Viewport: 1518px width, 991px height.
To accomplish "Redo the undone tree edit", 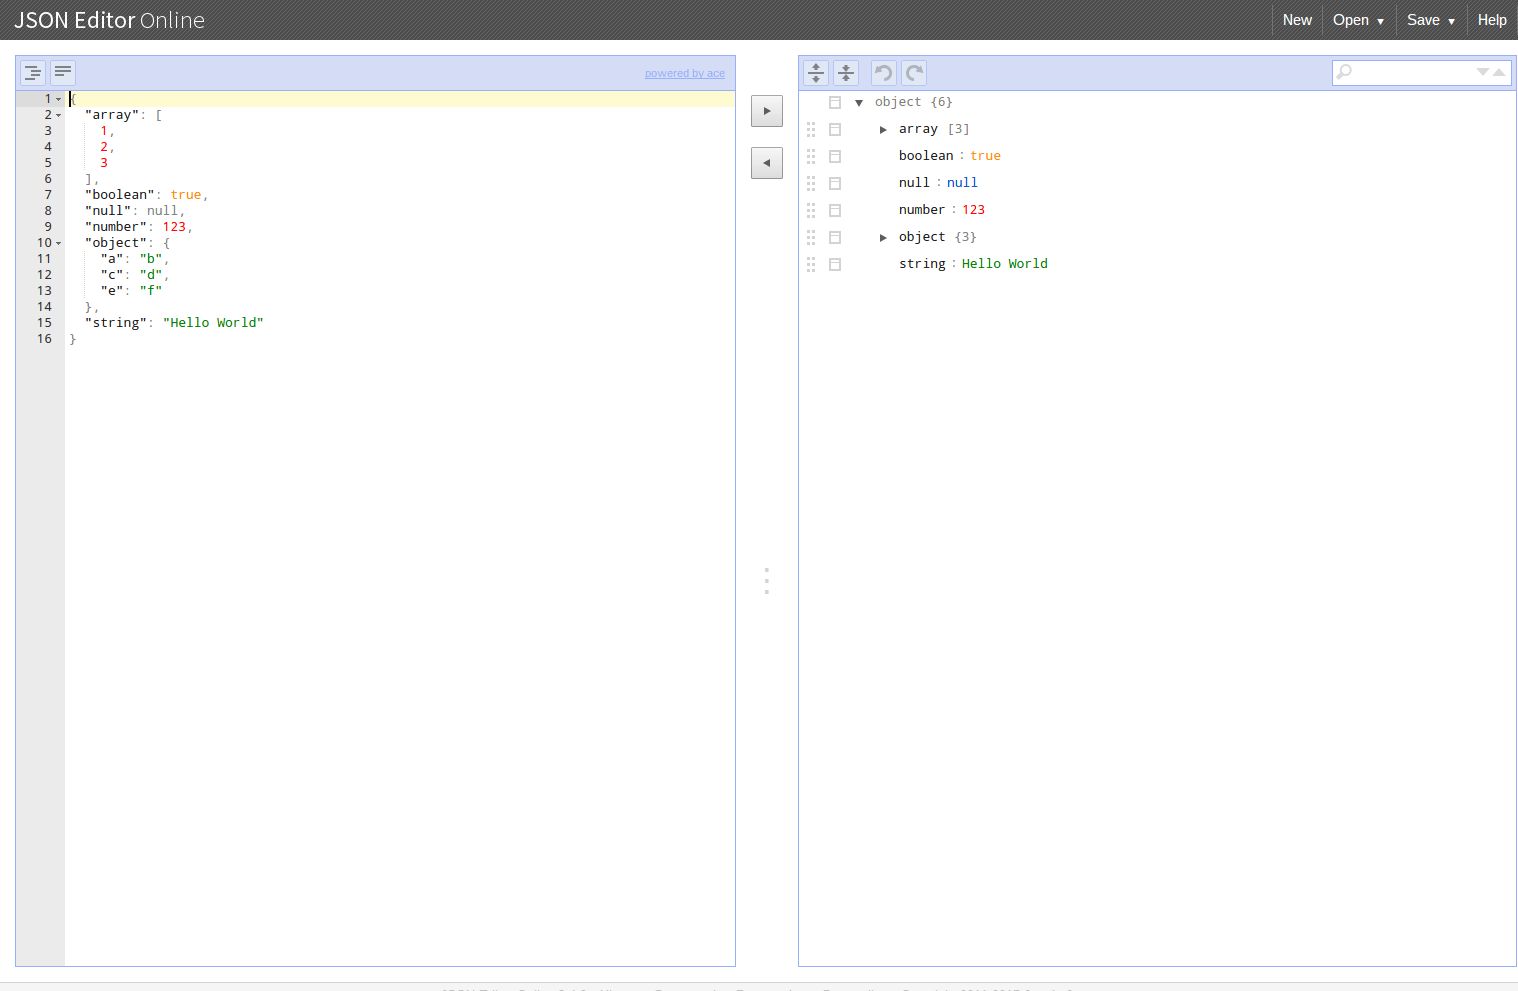I will tap(912, 72).
